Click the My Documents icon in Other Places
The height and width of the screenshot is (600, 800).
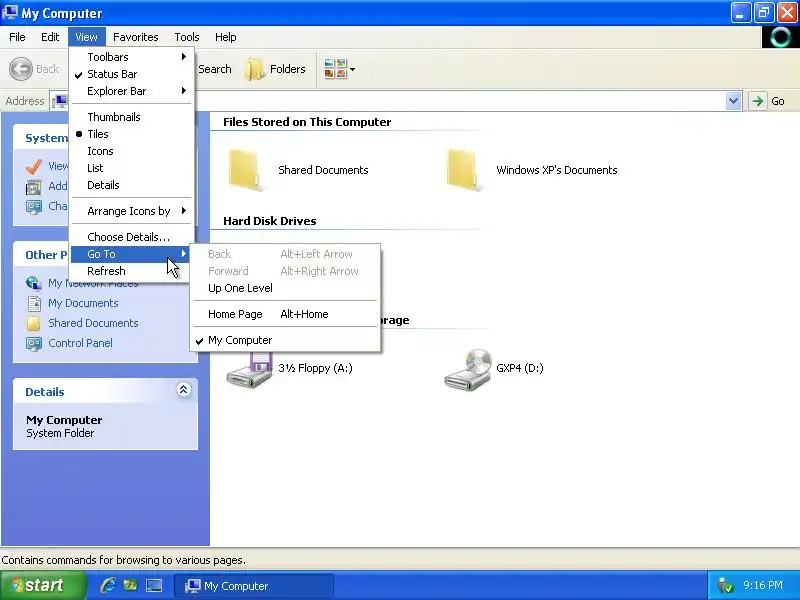pyautogui.click(x=34, y=304)
